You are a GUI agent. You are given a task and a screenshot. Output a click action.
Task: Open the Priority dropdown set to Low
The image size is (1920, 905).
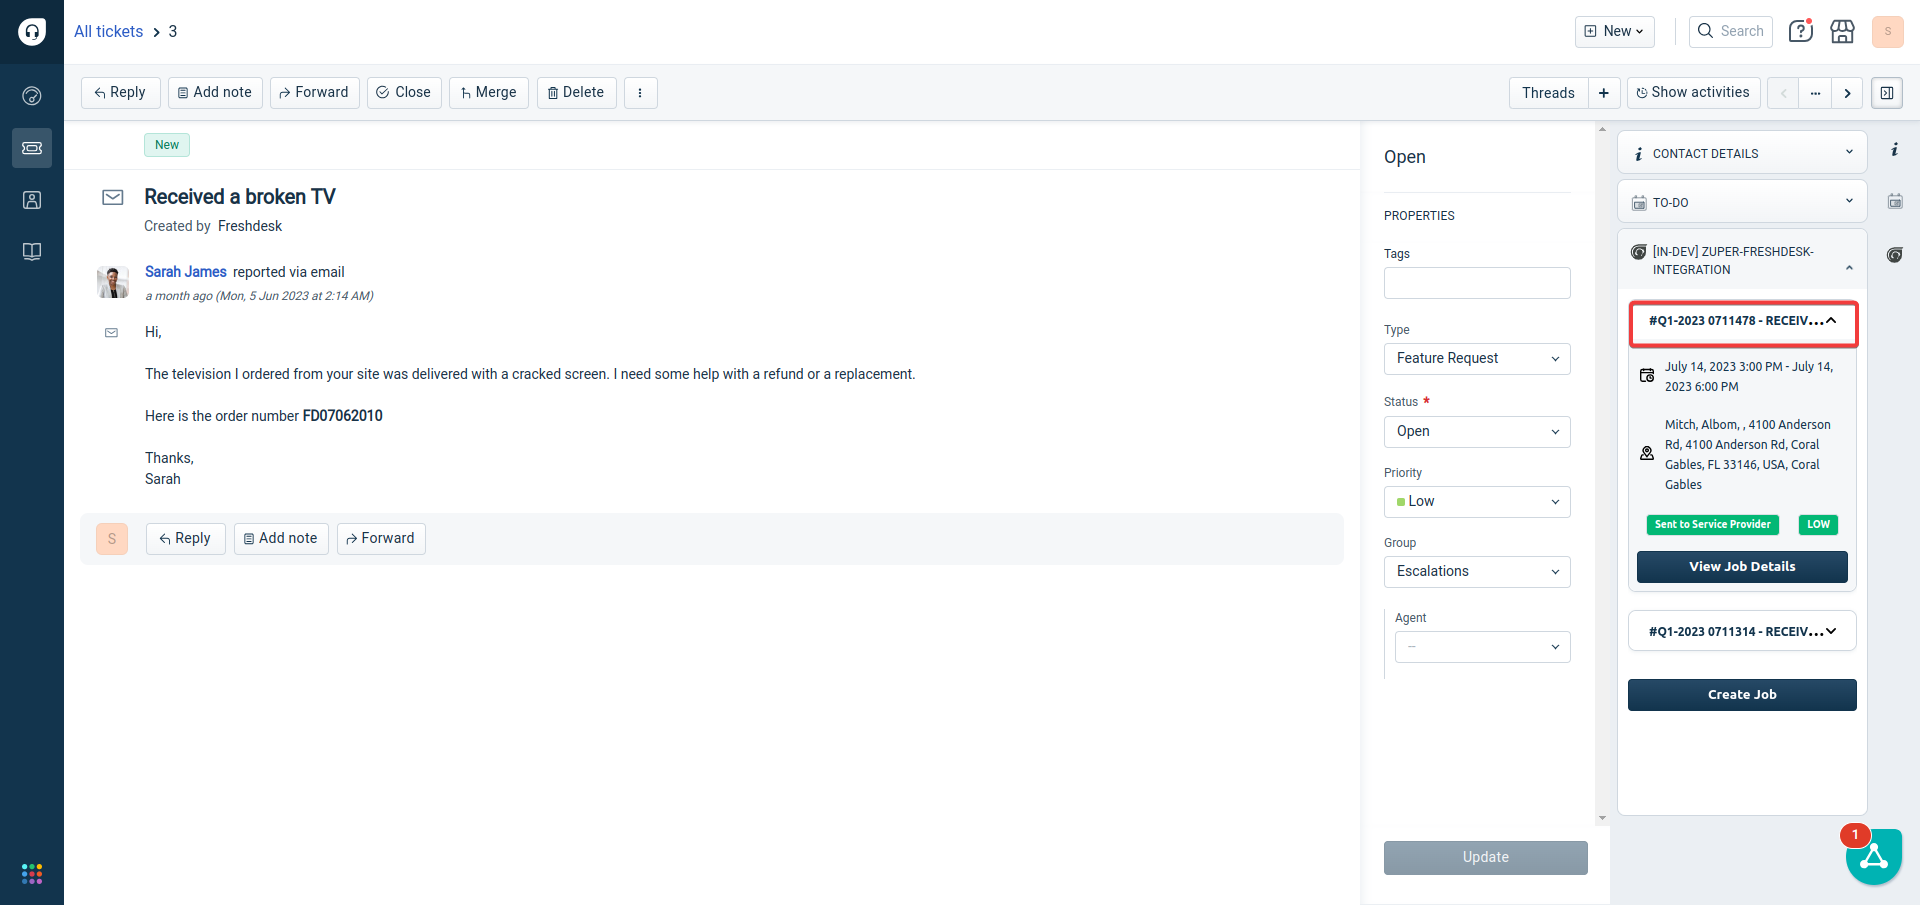[x=1477, y=502]
